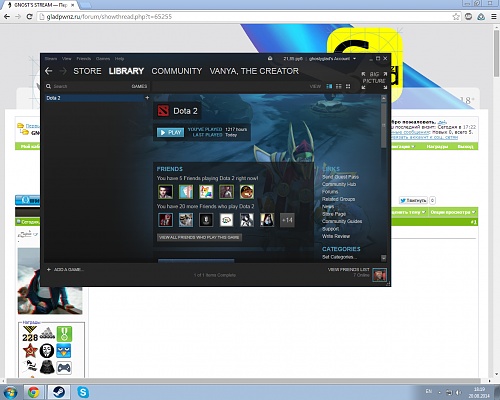Open the Windows Start button

[10, 392]
